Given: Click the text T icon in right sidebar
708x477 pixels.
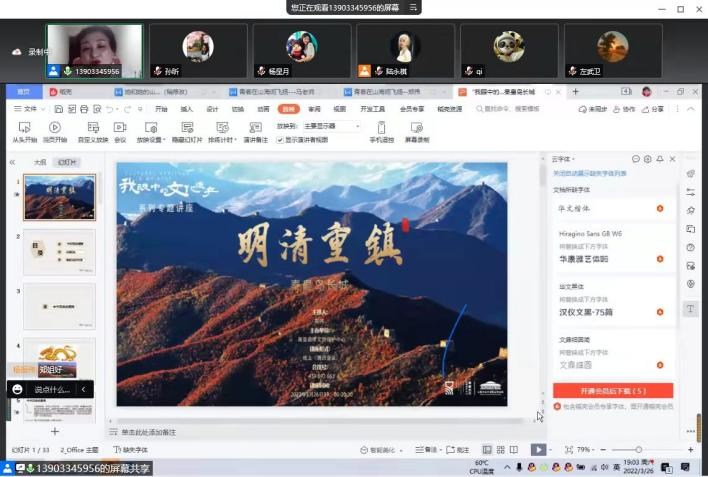Looking at the screenshot, I should [690, 309].
